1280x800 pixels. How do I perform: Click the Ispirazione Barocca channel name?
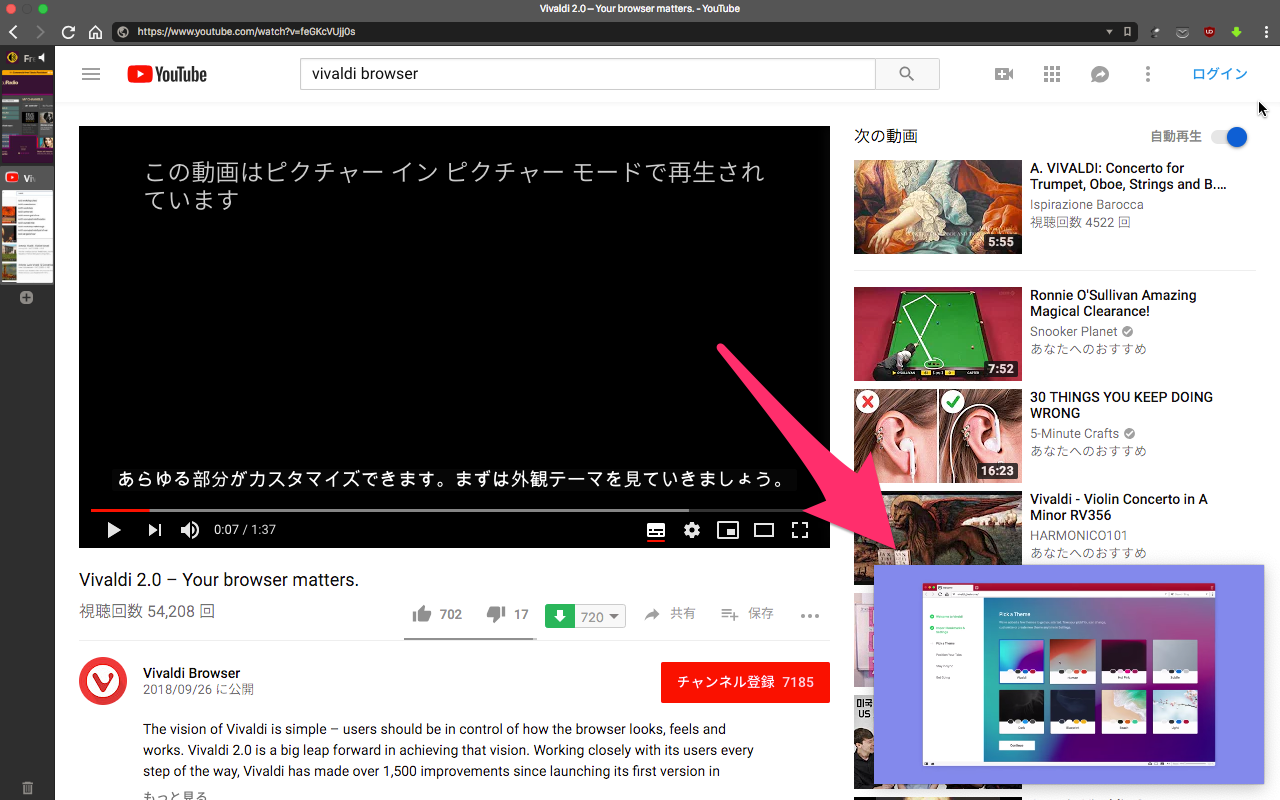point(1087,204)
